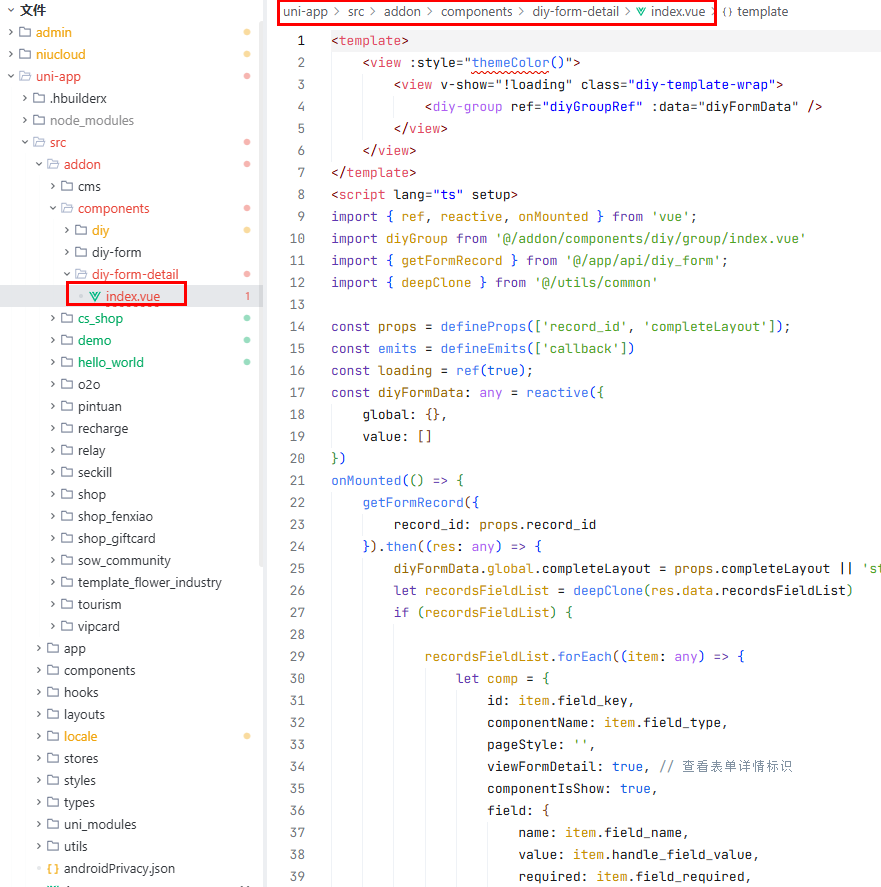Click the folder icon next to admin

click(25, 32)
